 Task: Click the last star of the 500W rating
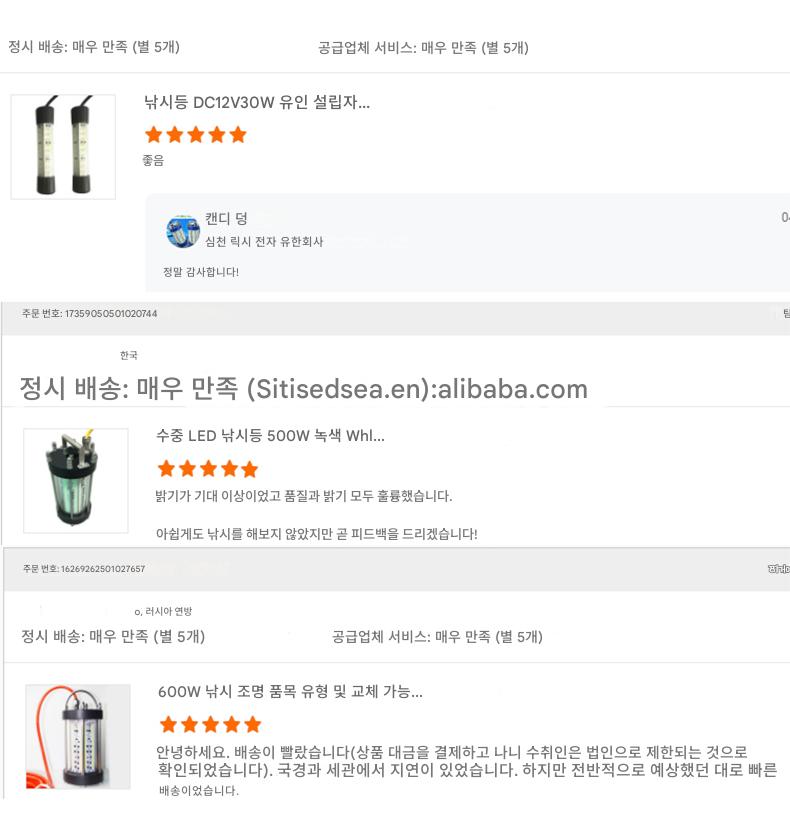(249, 469)
